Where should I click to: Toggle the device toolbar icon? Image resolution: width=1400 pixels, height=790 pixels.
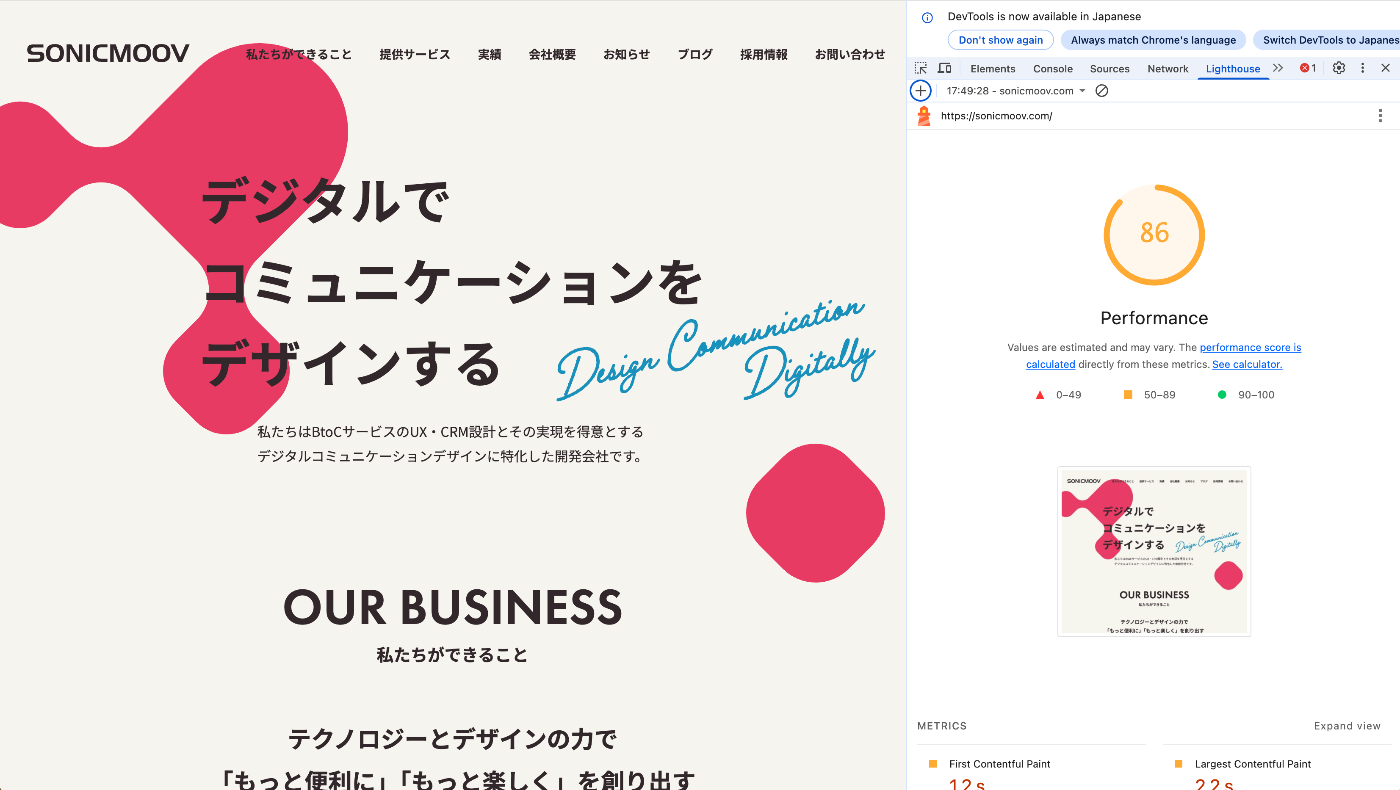coord(944,68)
